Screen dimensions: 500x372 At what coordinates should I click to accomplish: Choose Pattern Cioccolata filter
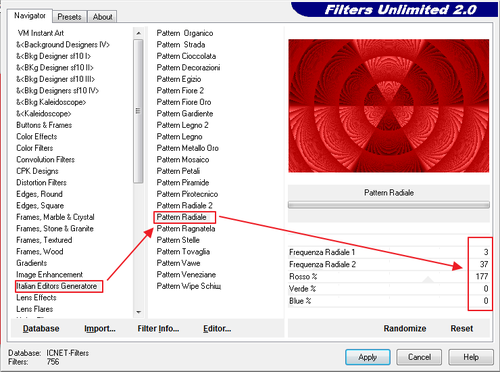186,56
